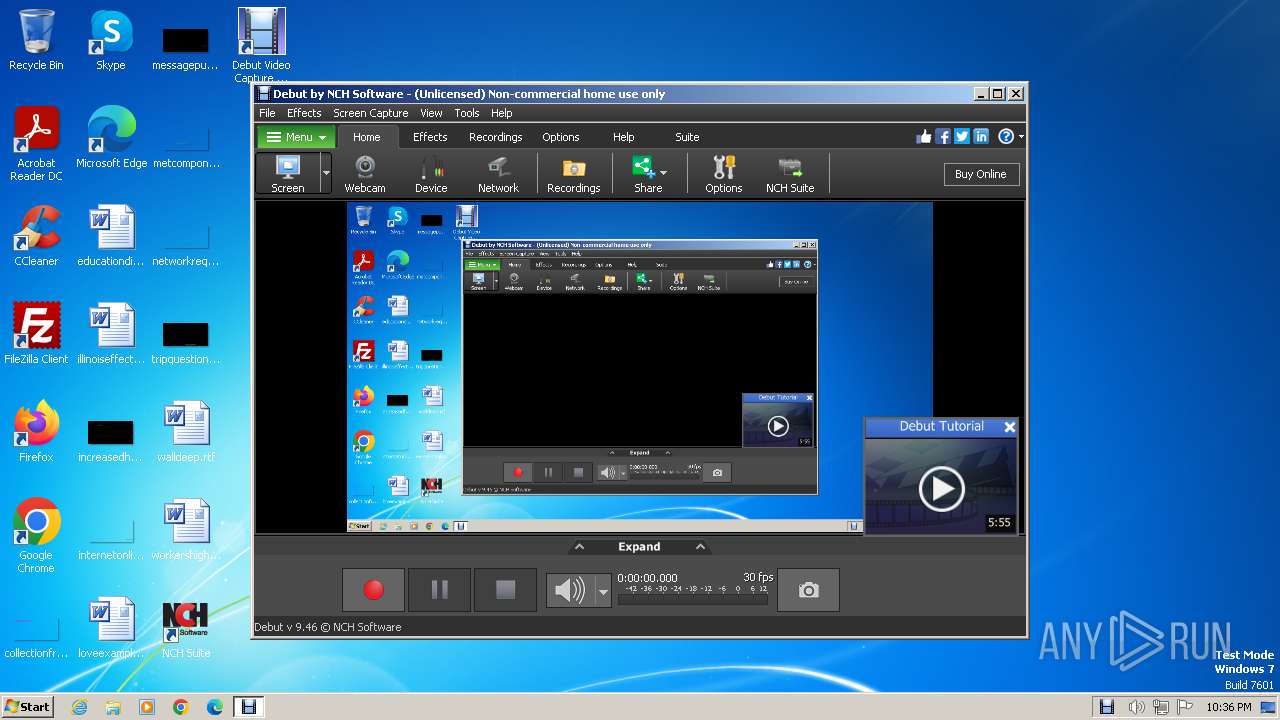Viewport: 1280px width, 720px height.
Task: Open Recycle Bin desktop icon
Action: coord(36,40)
